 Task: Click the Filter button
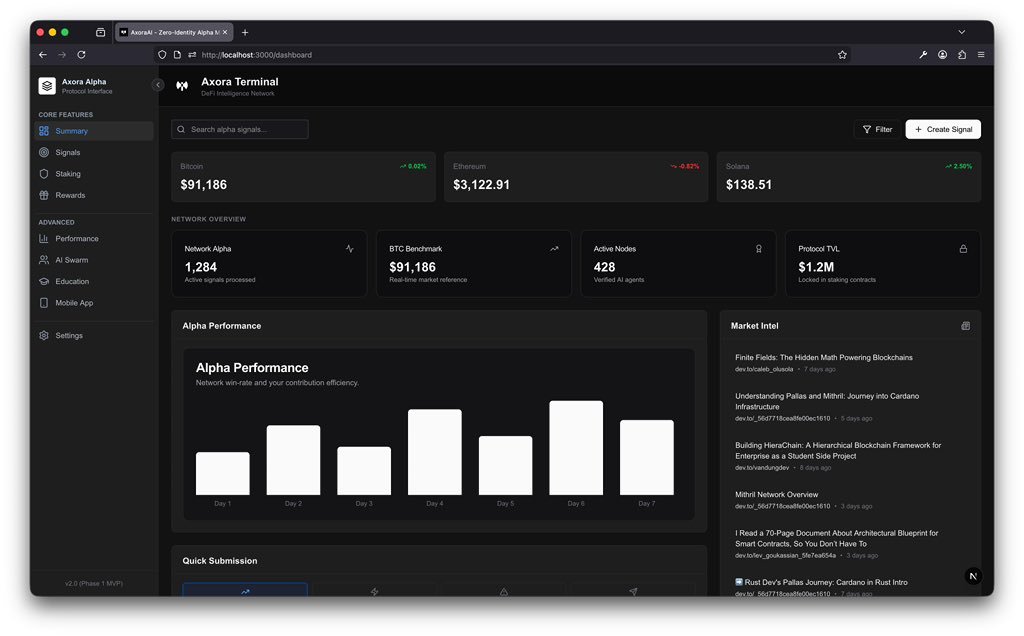(877, 129)
